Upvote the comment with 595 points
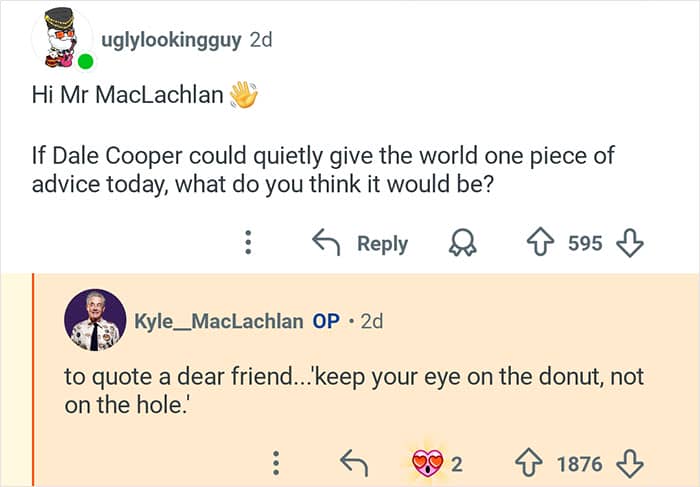Screen dimensions: 700x487 [x=541, y=243]
